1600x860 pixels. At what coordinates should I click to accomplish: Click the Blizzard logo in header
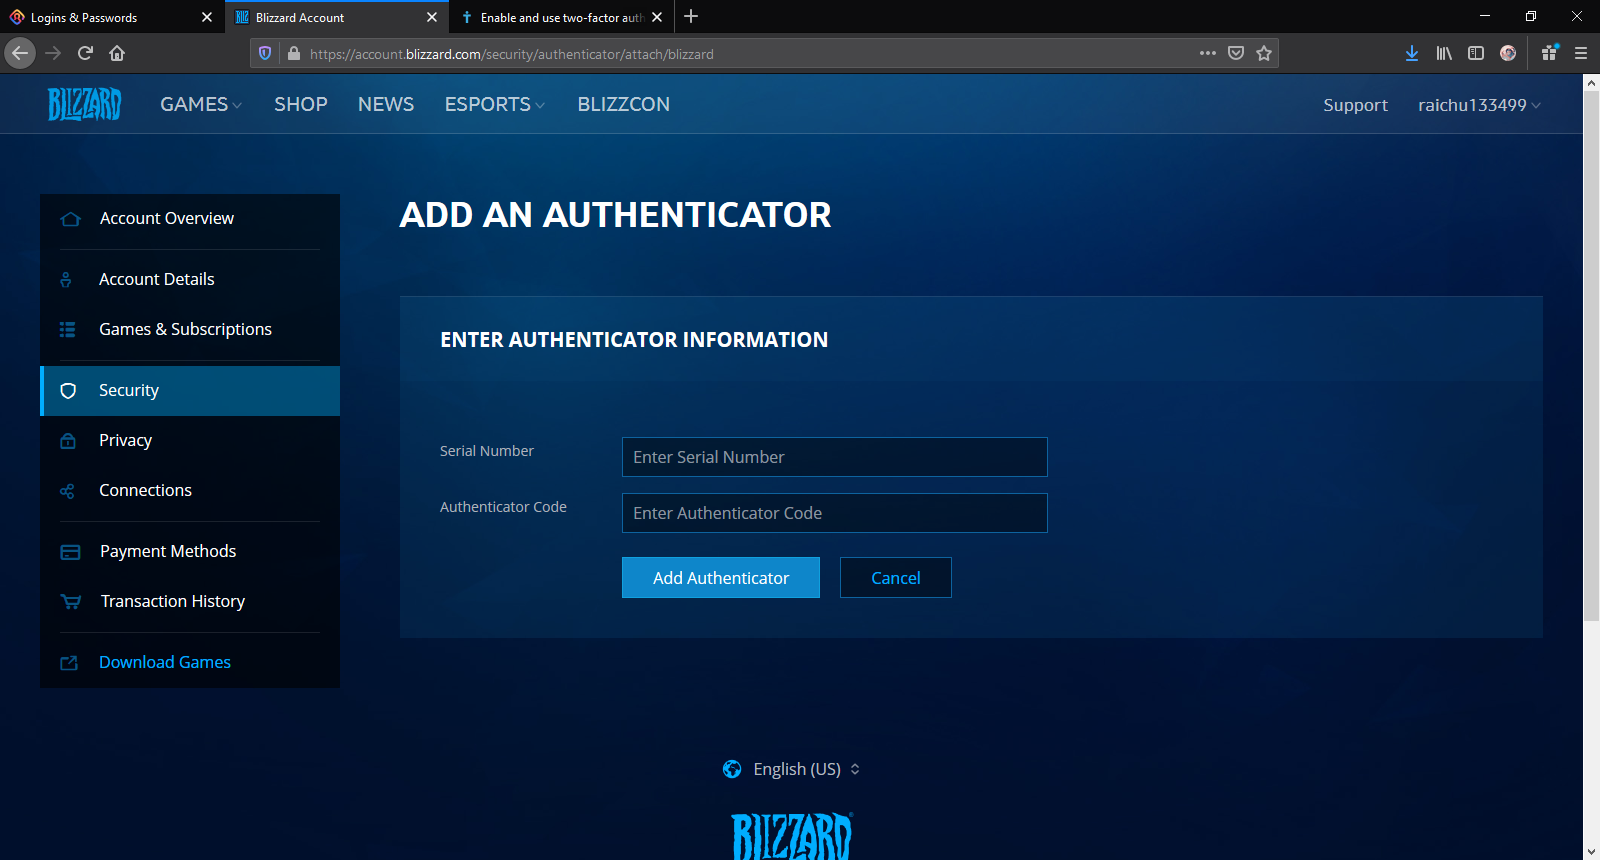coord(85,104)
